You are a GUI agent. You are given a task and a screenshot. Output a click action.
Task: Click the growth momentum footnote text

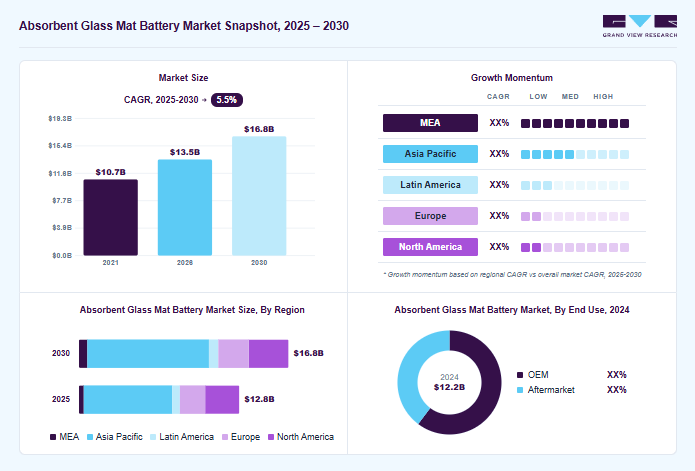[x=512, y=275]
